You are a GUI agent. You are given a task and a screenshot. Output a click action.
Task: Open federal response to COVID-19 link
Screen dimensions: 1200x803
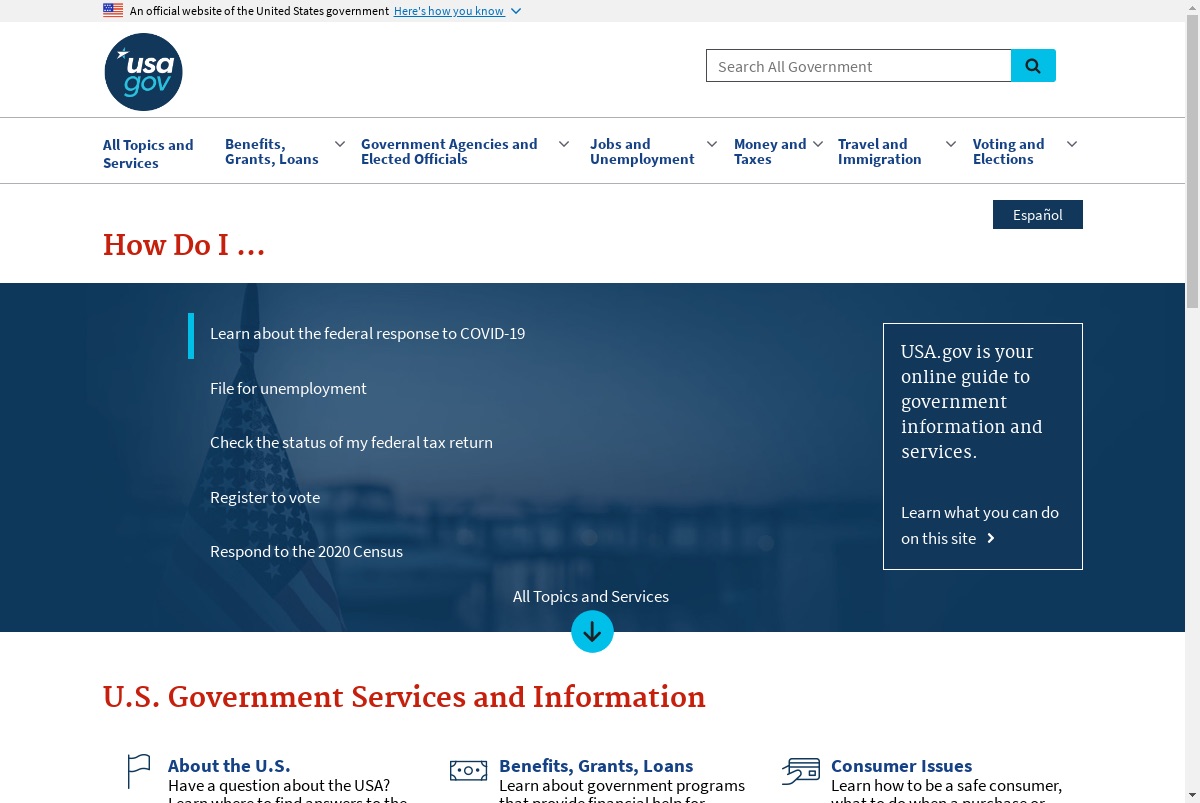pyautogui.click(x=367, y=334)
